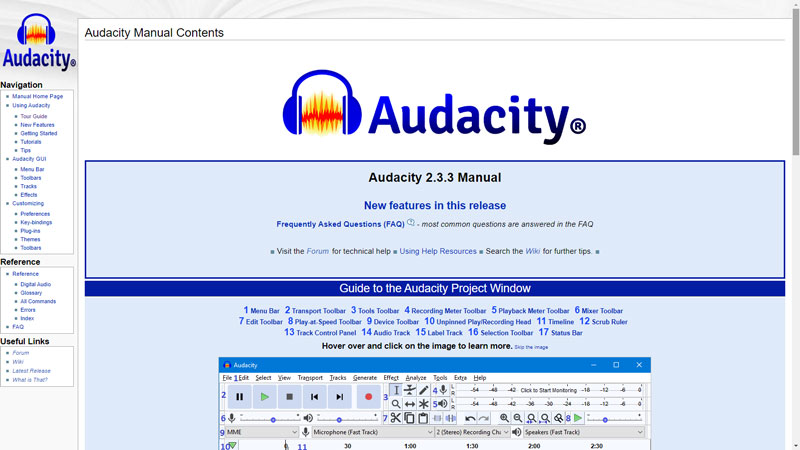Click the playback meter speaker icon
The image size is (800, 450).
click(443, 404)
